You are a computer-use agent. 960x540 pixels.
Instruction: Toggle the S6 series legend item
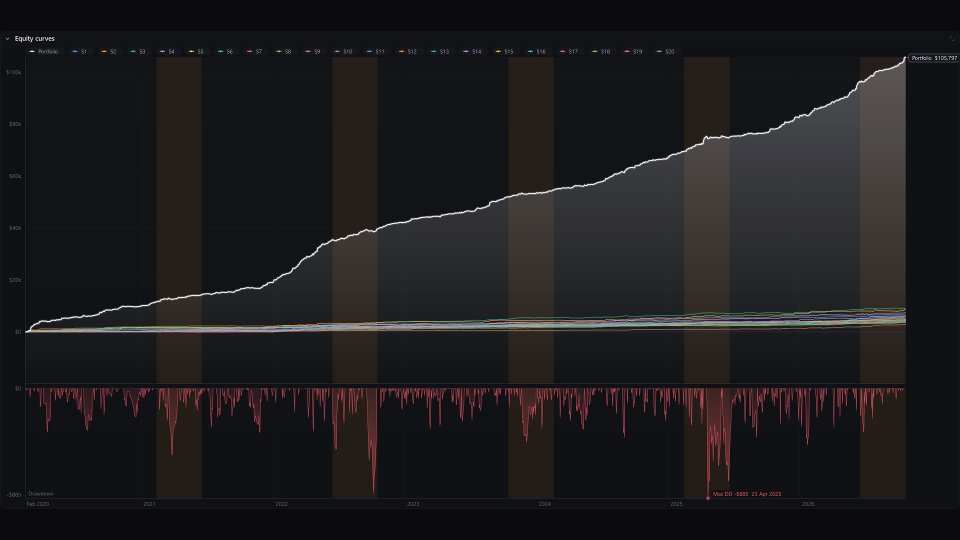point(225,51)
